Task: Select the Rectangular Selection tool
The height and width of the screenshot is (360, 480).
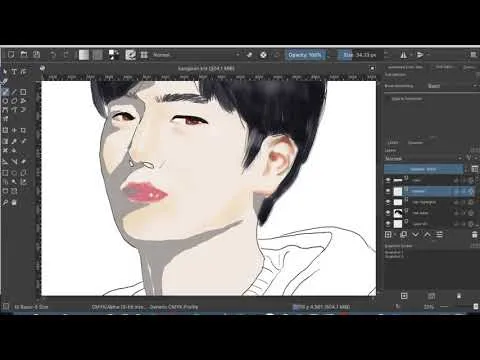Action: 5,173
